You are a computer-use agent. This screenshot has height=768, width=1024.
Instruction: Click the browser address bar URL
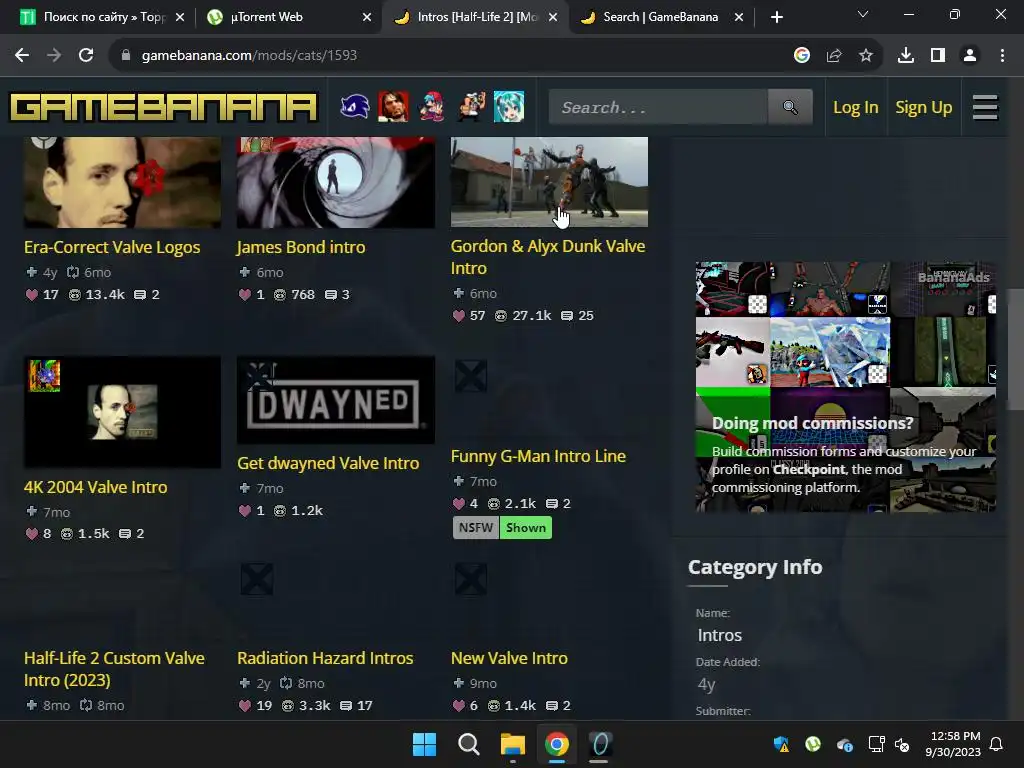pos(249,56)
